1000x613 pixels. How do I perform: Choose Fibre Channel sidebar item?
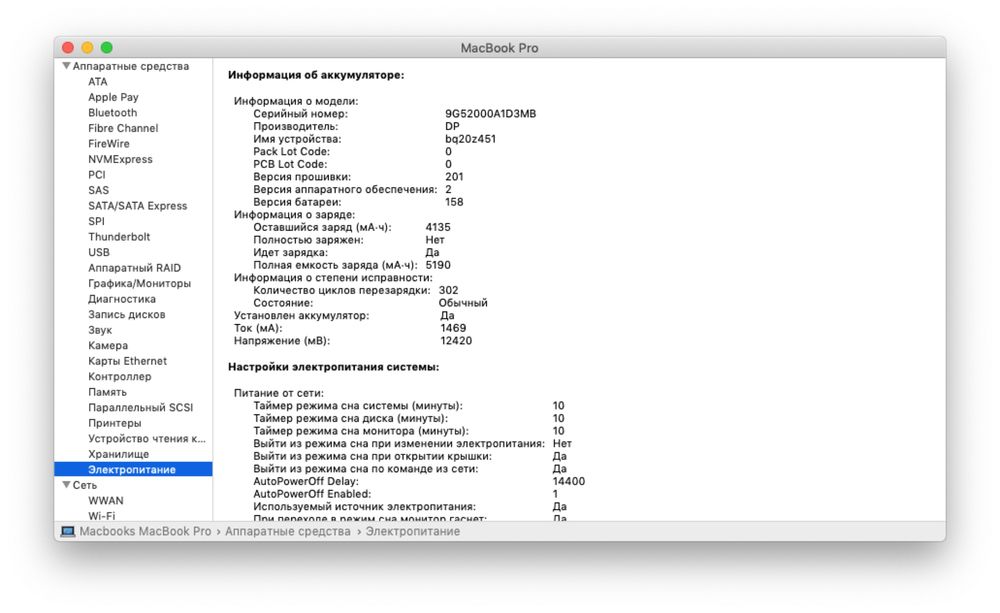pos(123,128)
